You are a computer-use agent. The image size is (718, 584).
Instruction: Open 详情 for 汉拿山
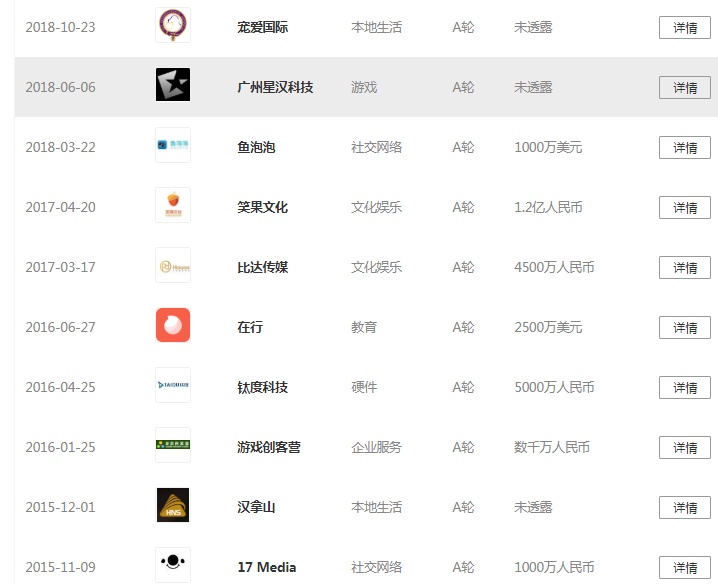click(685, 508)
